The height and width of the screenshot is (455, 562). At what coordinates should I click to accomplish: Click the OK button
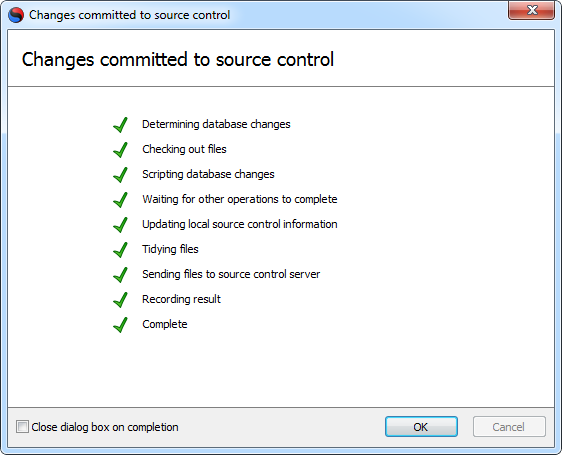point(421,427)
